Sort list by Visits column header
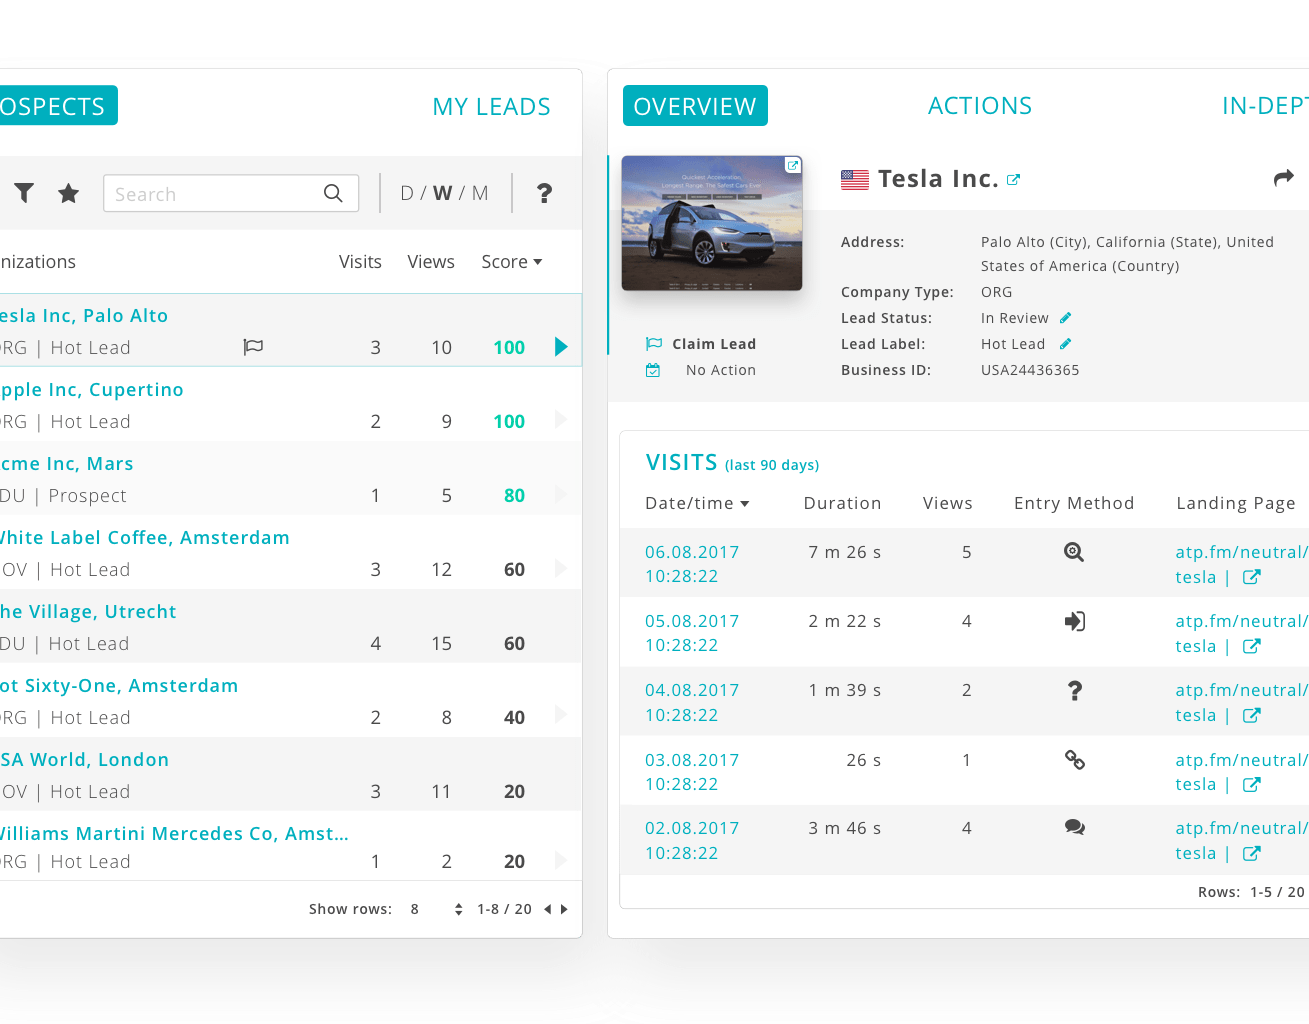 (360, 262)
